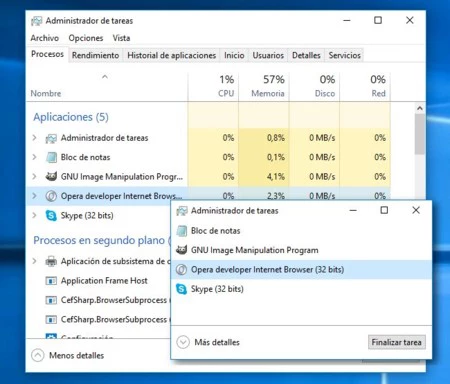
Task: Expand the Bloc de notas process group
Action: tap(34, 157)
